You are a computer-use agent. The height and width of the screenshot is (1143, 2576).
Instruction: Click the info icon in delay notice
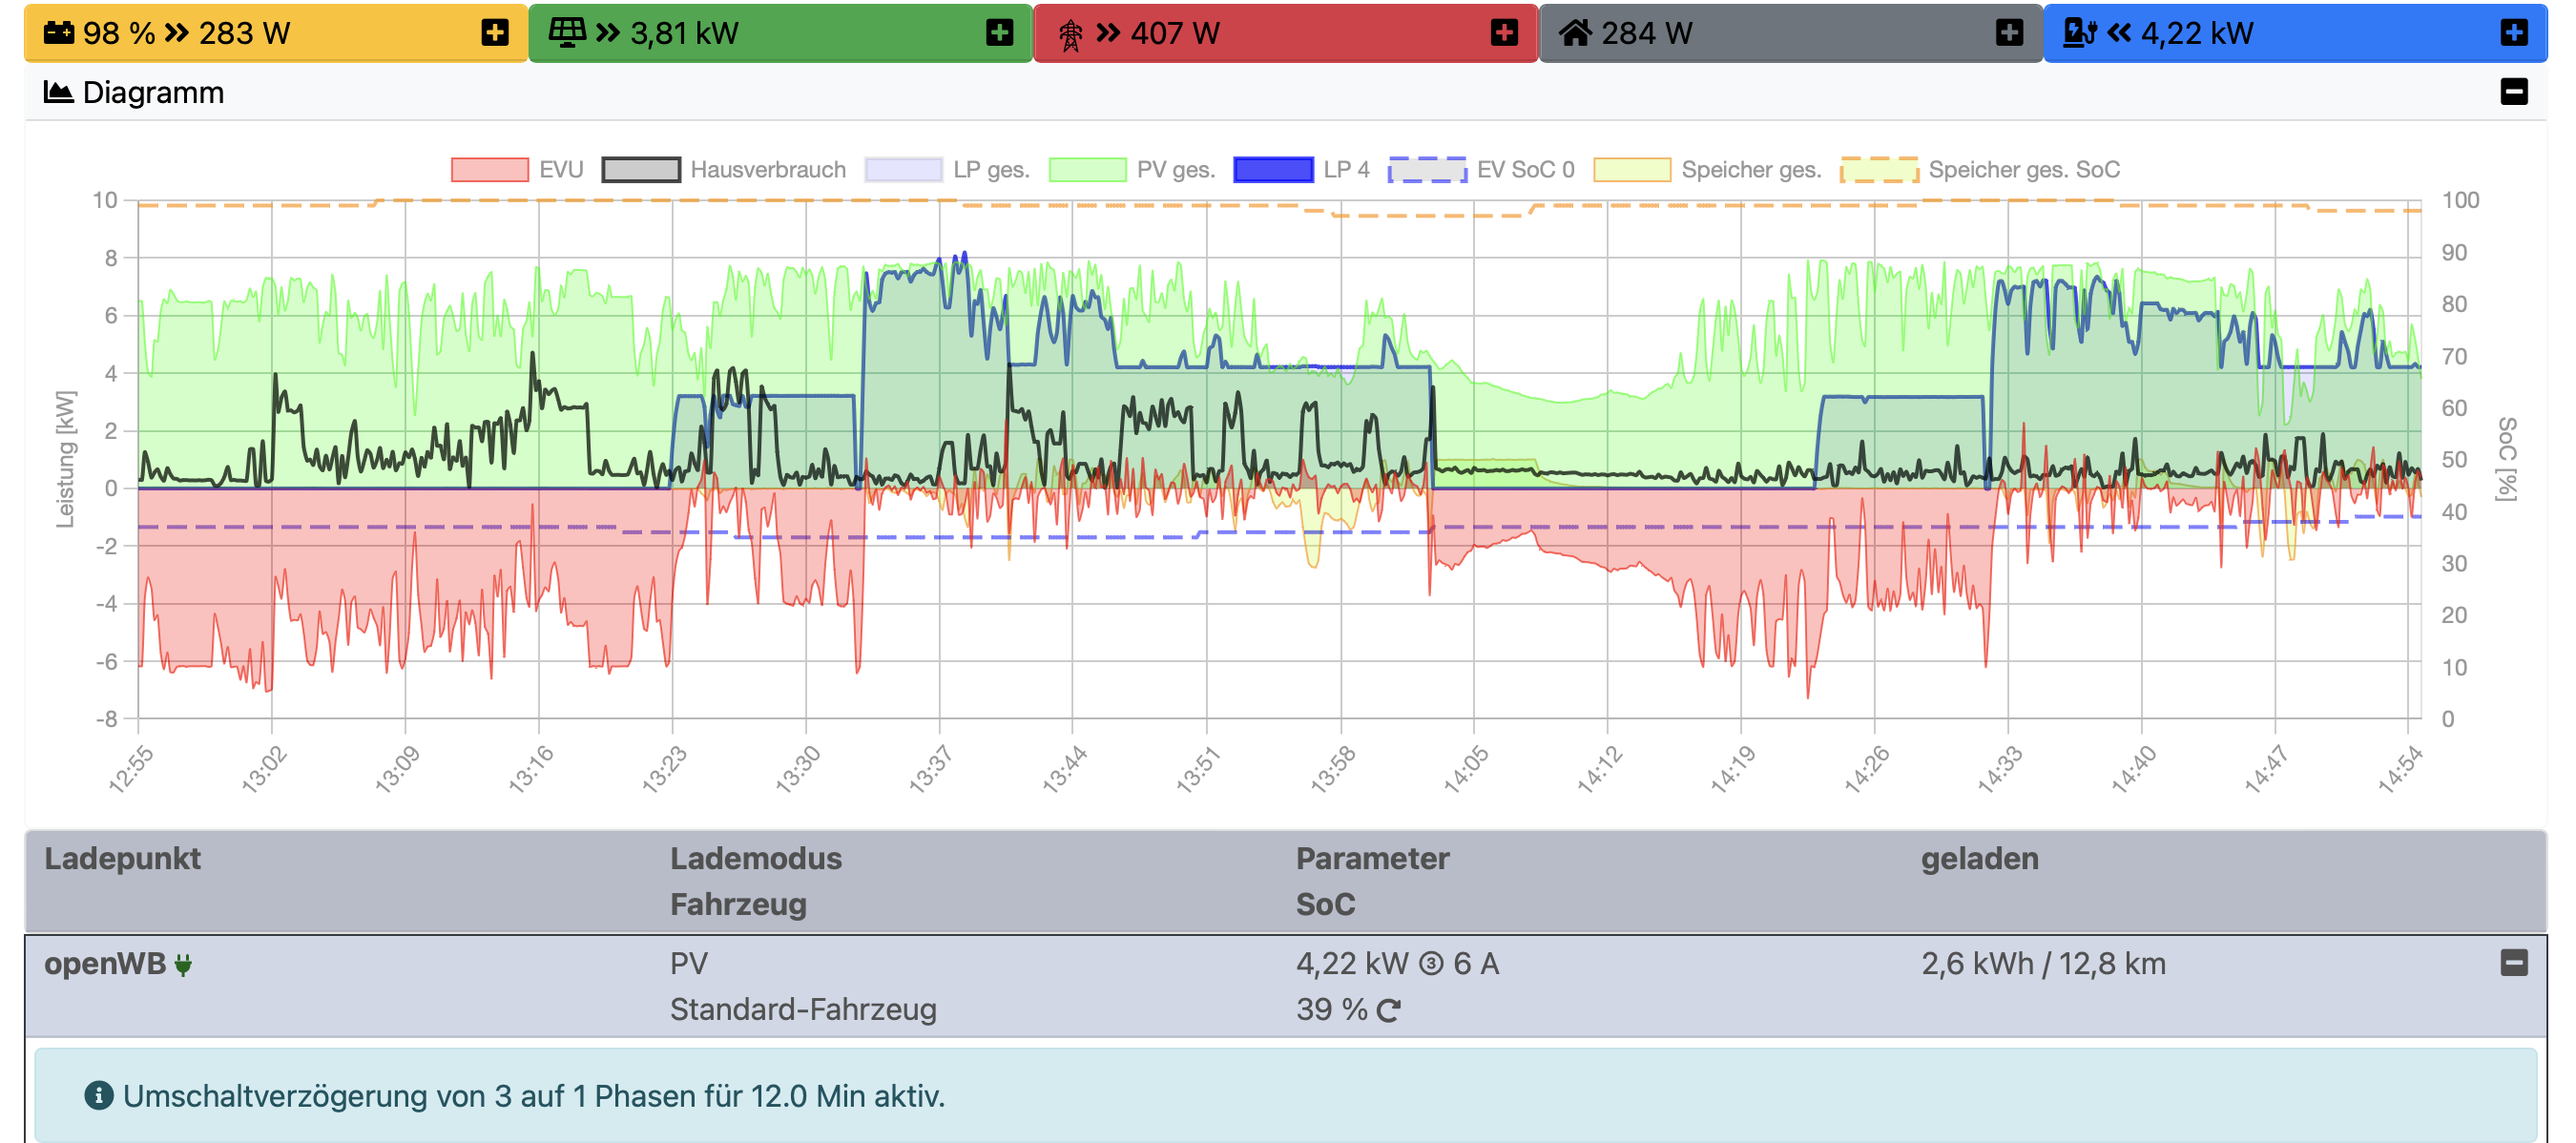(98, 1095)
